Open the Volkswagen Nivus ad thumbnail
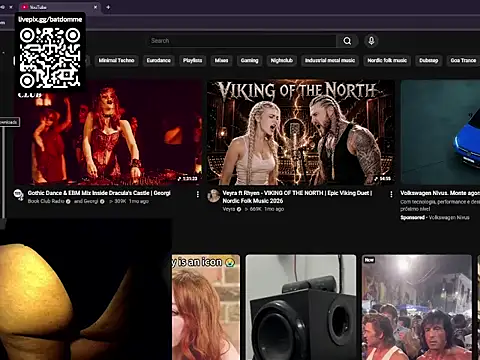Viewport: 480px width, 360px height. (x=440, y=132)
